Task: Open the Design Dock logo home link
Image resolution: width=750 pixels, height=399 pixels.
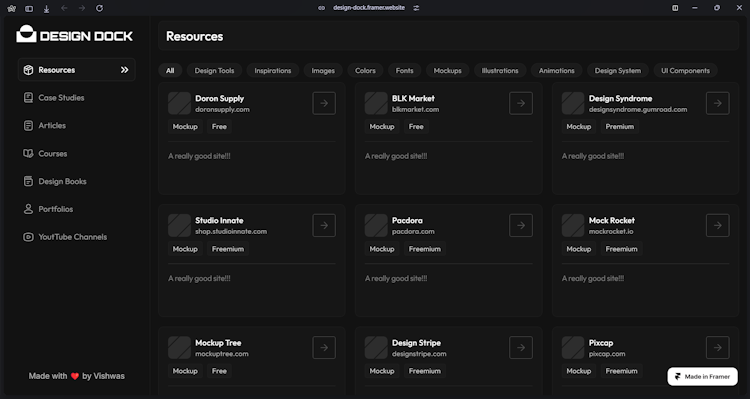Action: tap(74, 34)
